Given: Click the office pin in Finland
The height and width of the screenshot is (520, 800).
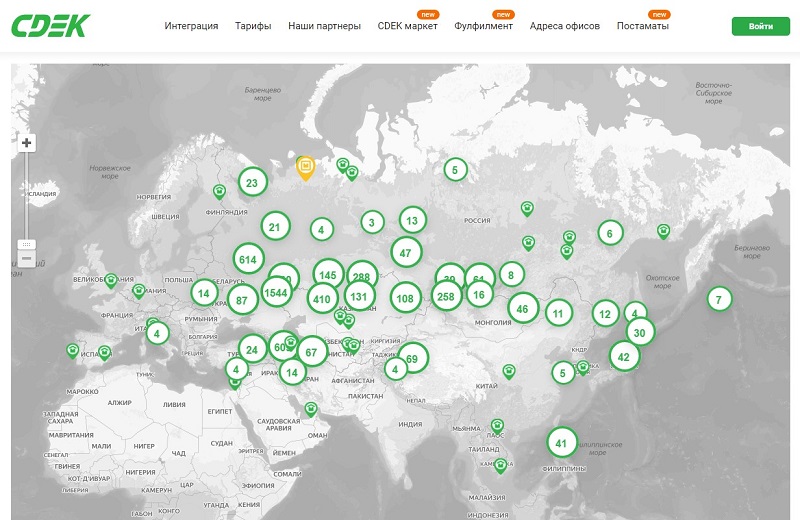Looking at the screenshot, I should click(219, 192).
